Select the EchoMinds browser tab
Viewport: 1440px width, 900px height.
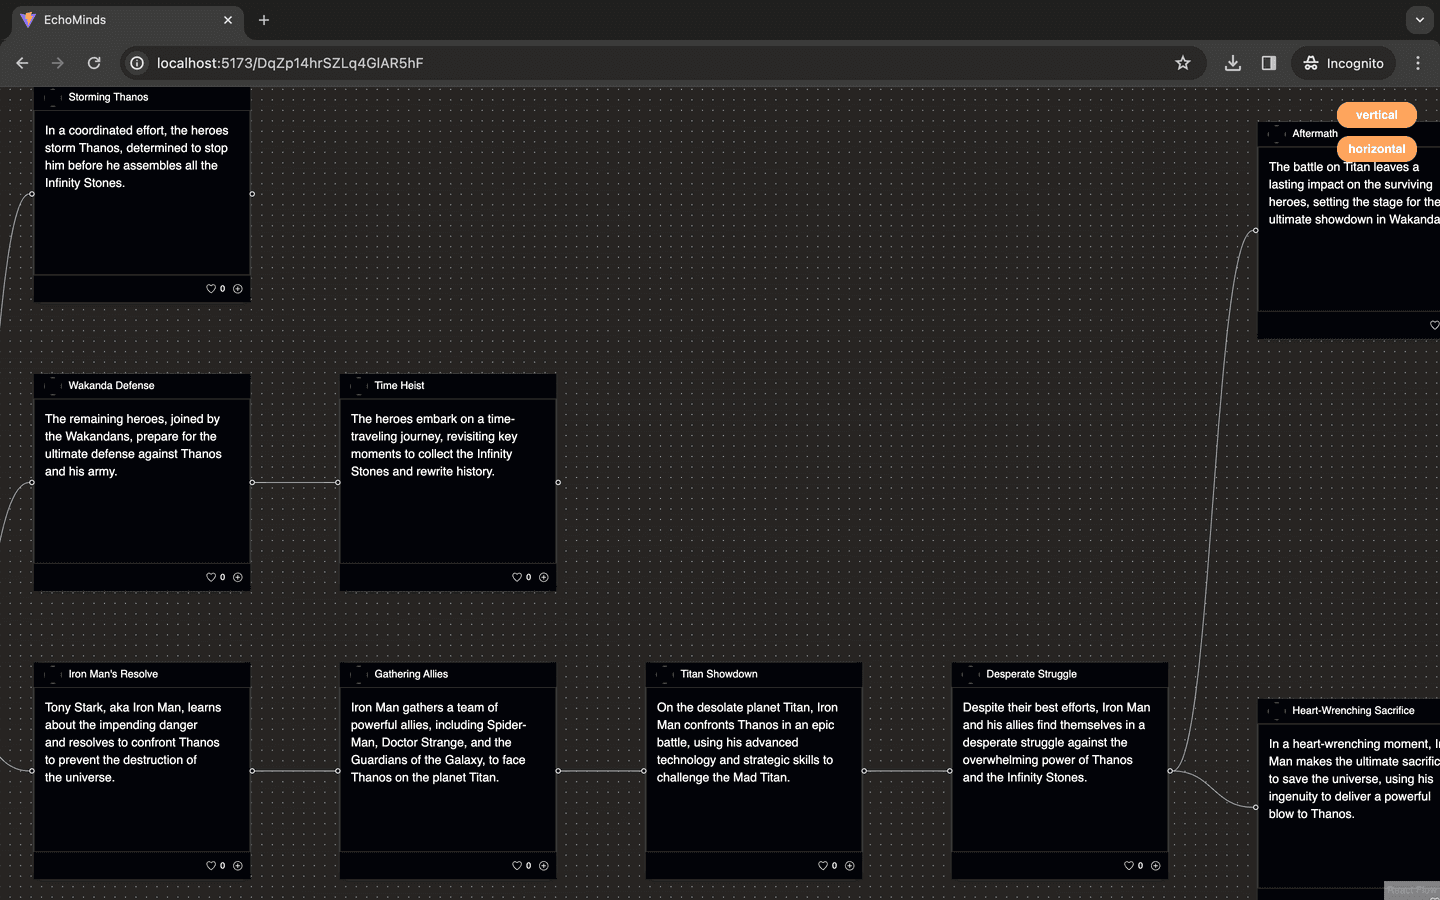[127, 20]
